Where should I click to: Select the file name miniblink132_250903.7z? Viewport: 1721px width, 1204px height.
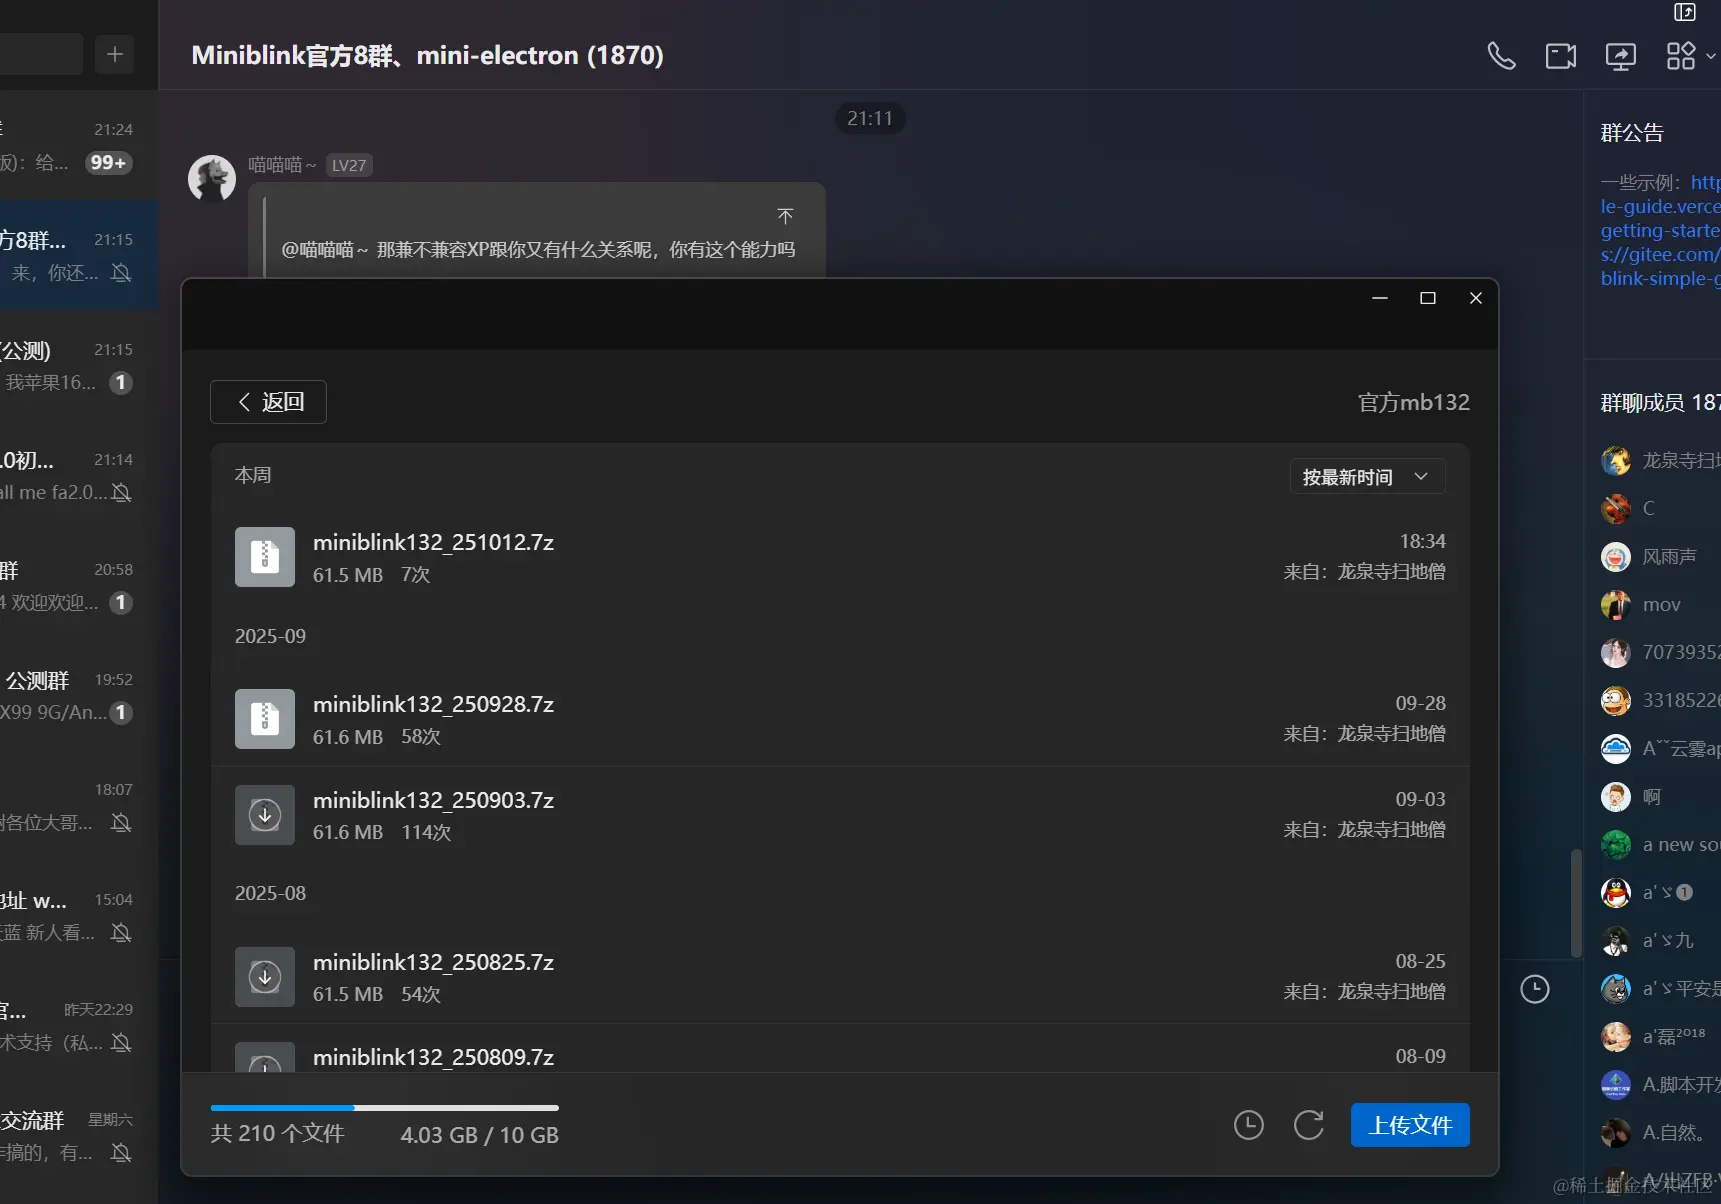pos(433,800)
